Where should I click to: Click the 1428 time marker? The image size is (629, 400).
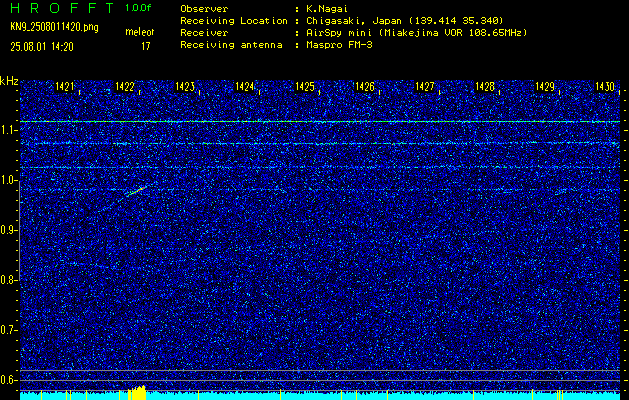(485, 86)
